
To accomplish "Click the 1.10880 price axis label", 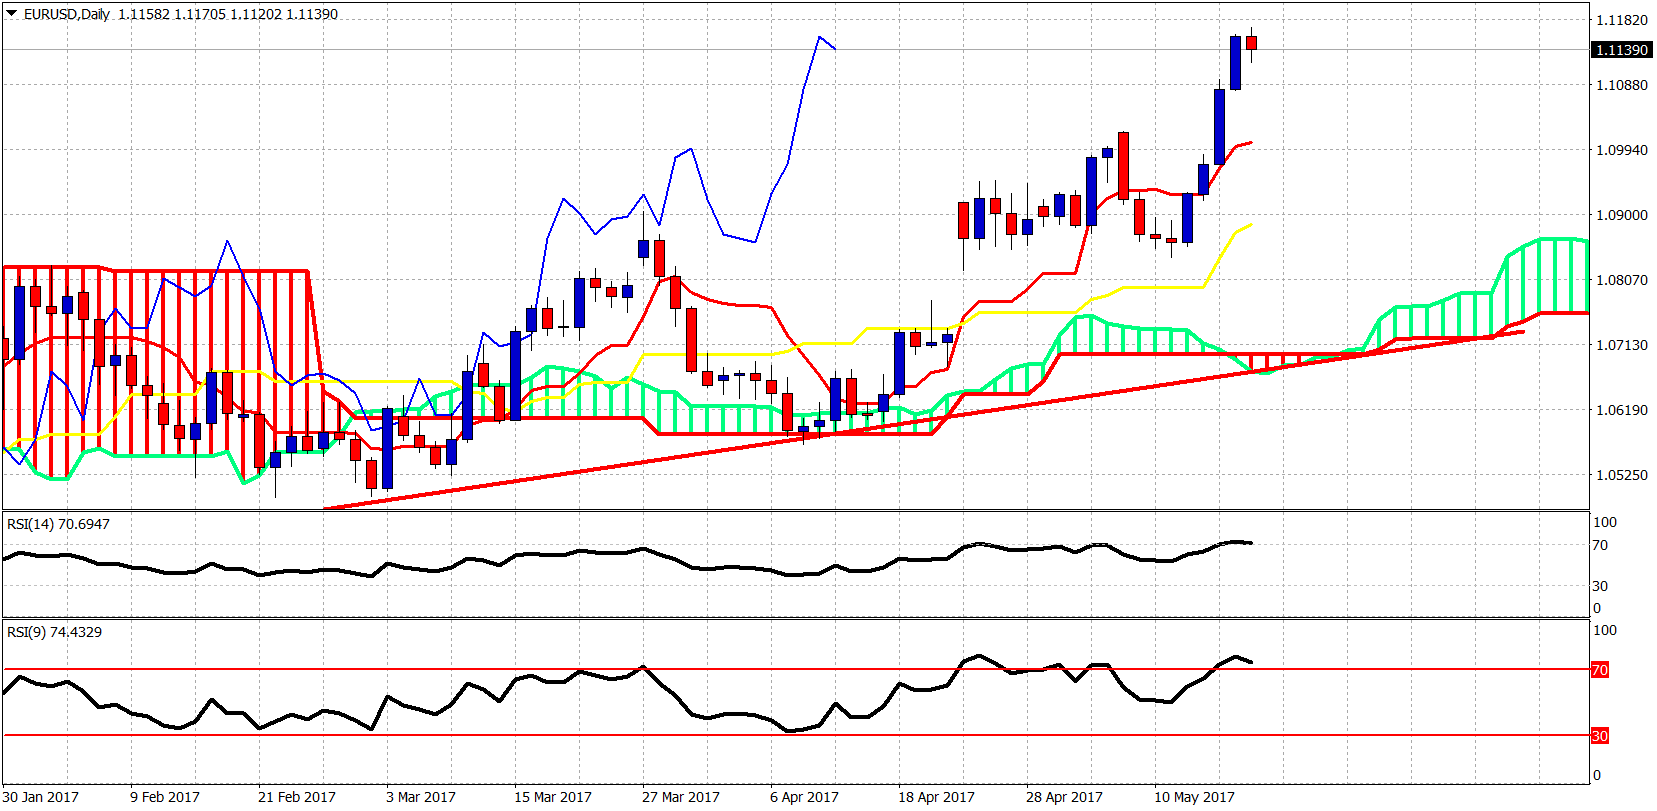I will pyautogui.click(x=1622, y=85).
